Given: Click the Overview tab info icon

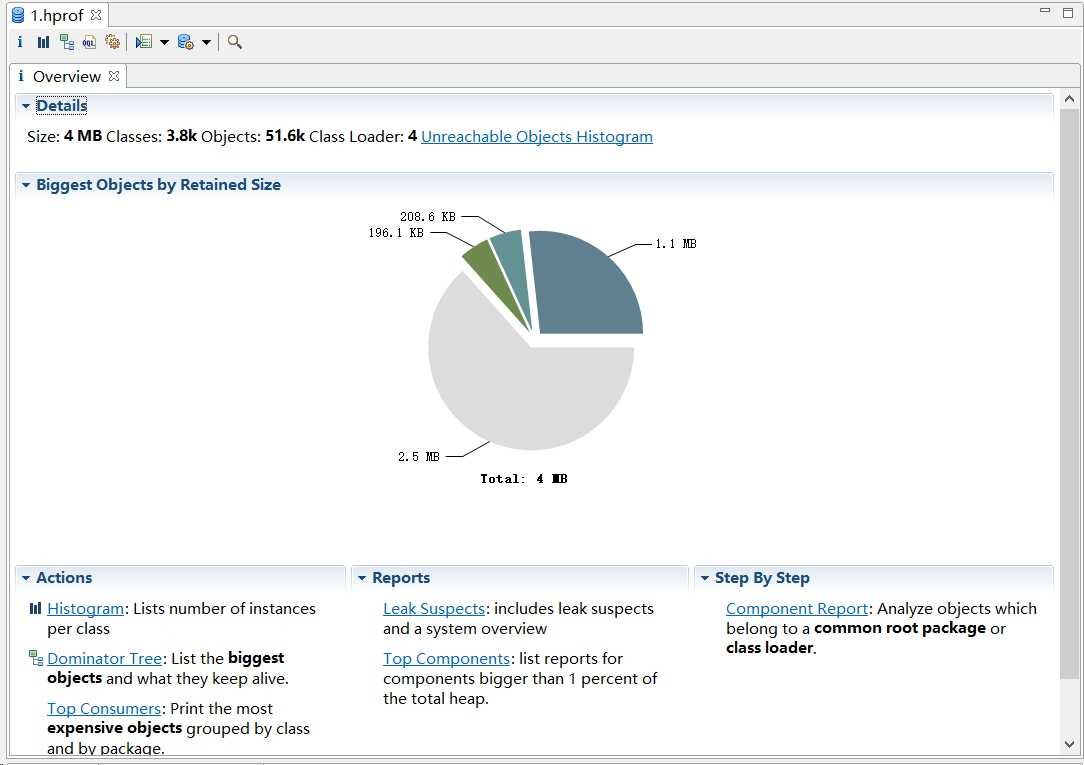Looking at the screenshot, I should [x=21, y=75].
